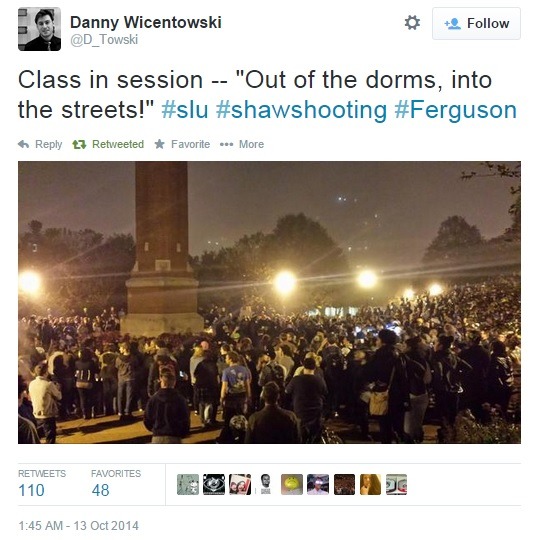
Task: Click the Reply arrow icon
Action: point(23,144)
